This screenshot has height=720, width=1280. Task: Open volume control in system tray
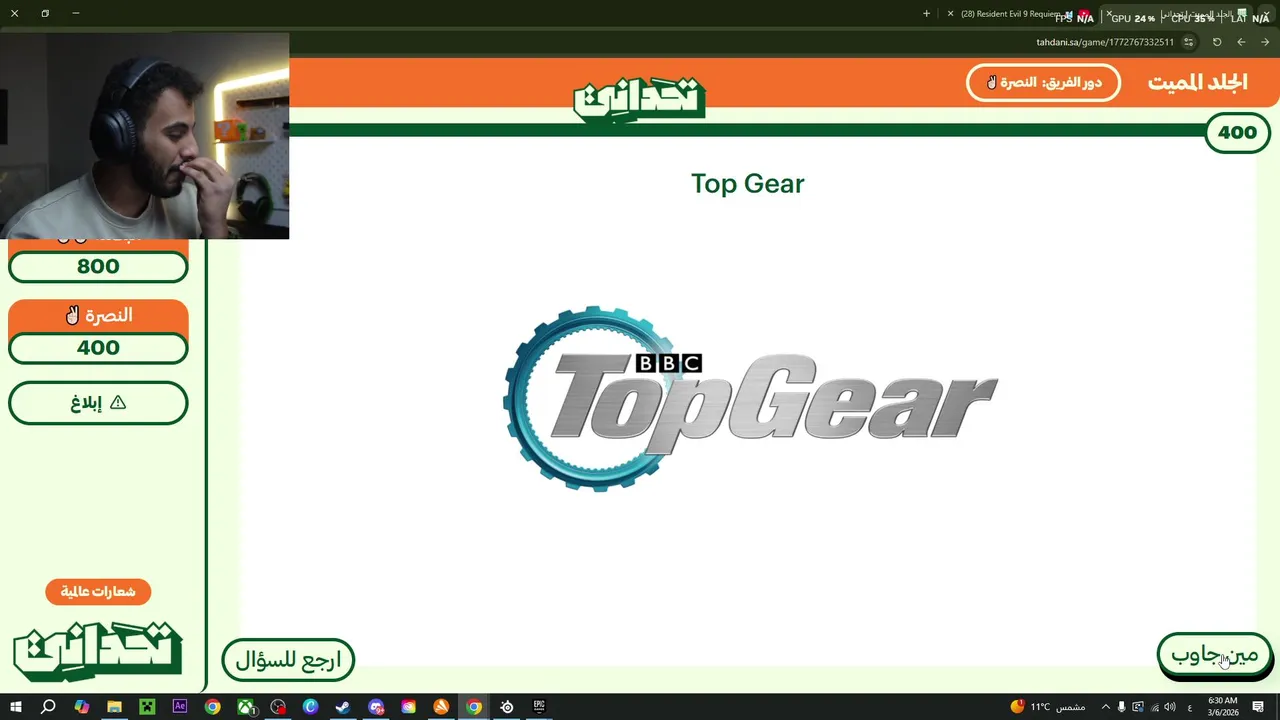coord(1170,707)
